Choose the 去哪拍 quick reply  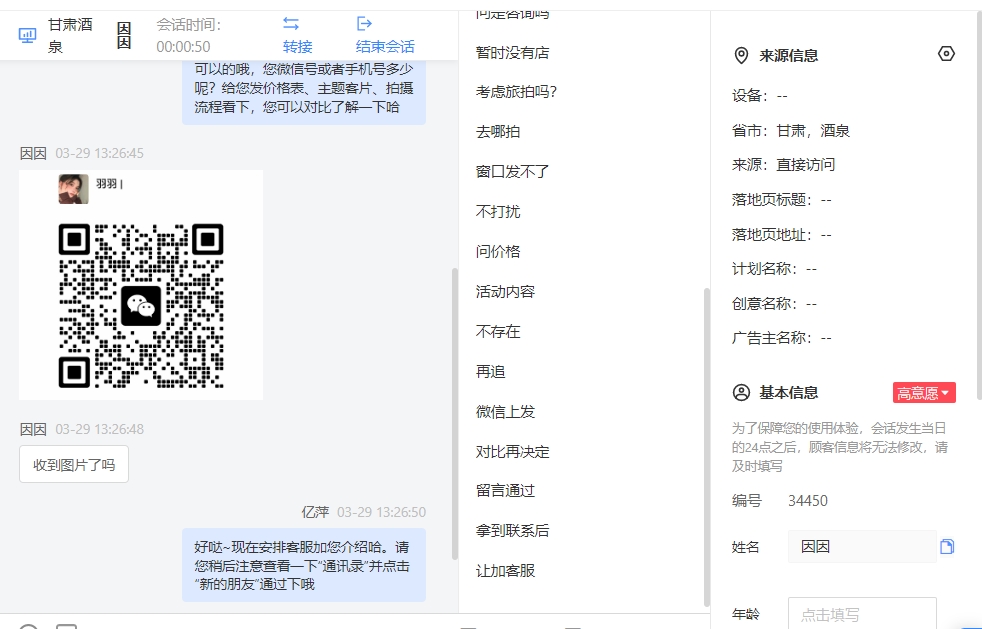point(498,132)
